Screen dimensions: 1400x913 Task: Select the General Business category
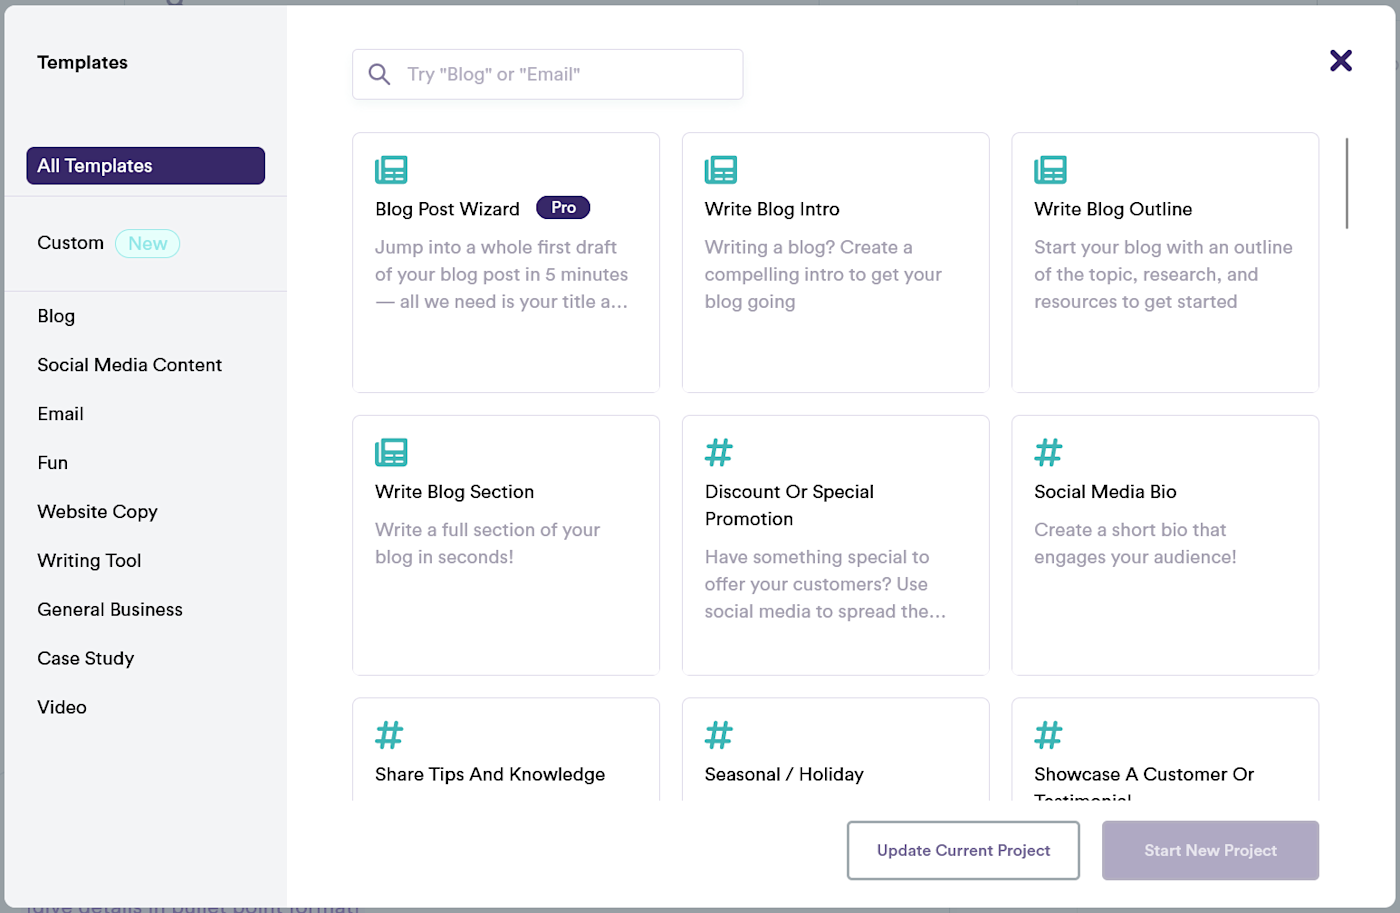click(x=110, y=610)
